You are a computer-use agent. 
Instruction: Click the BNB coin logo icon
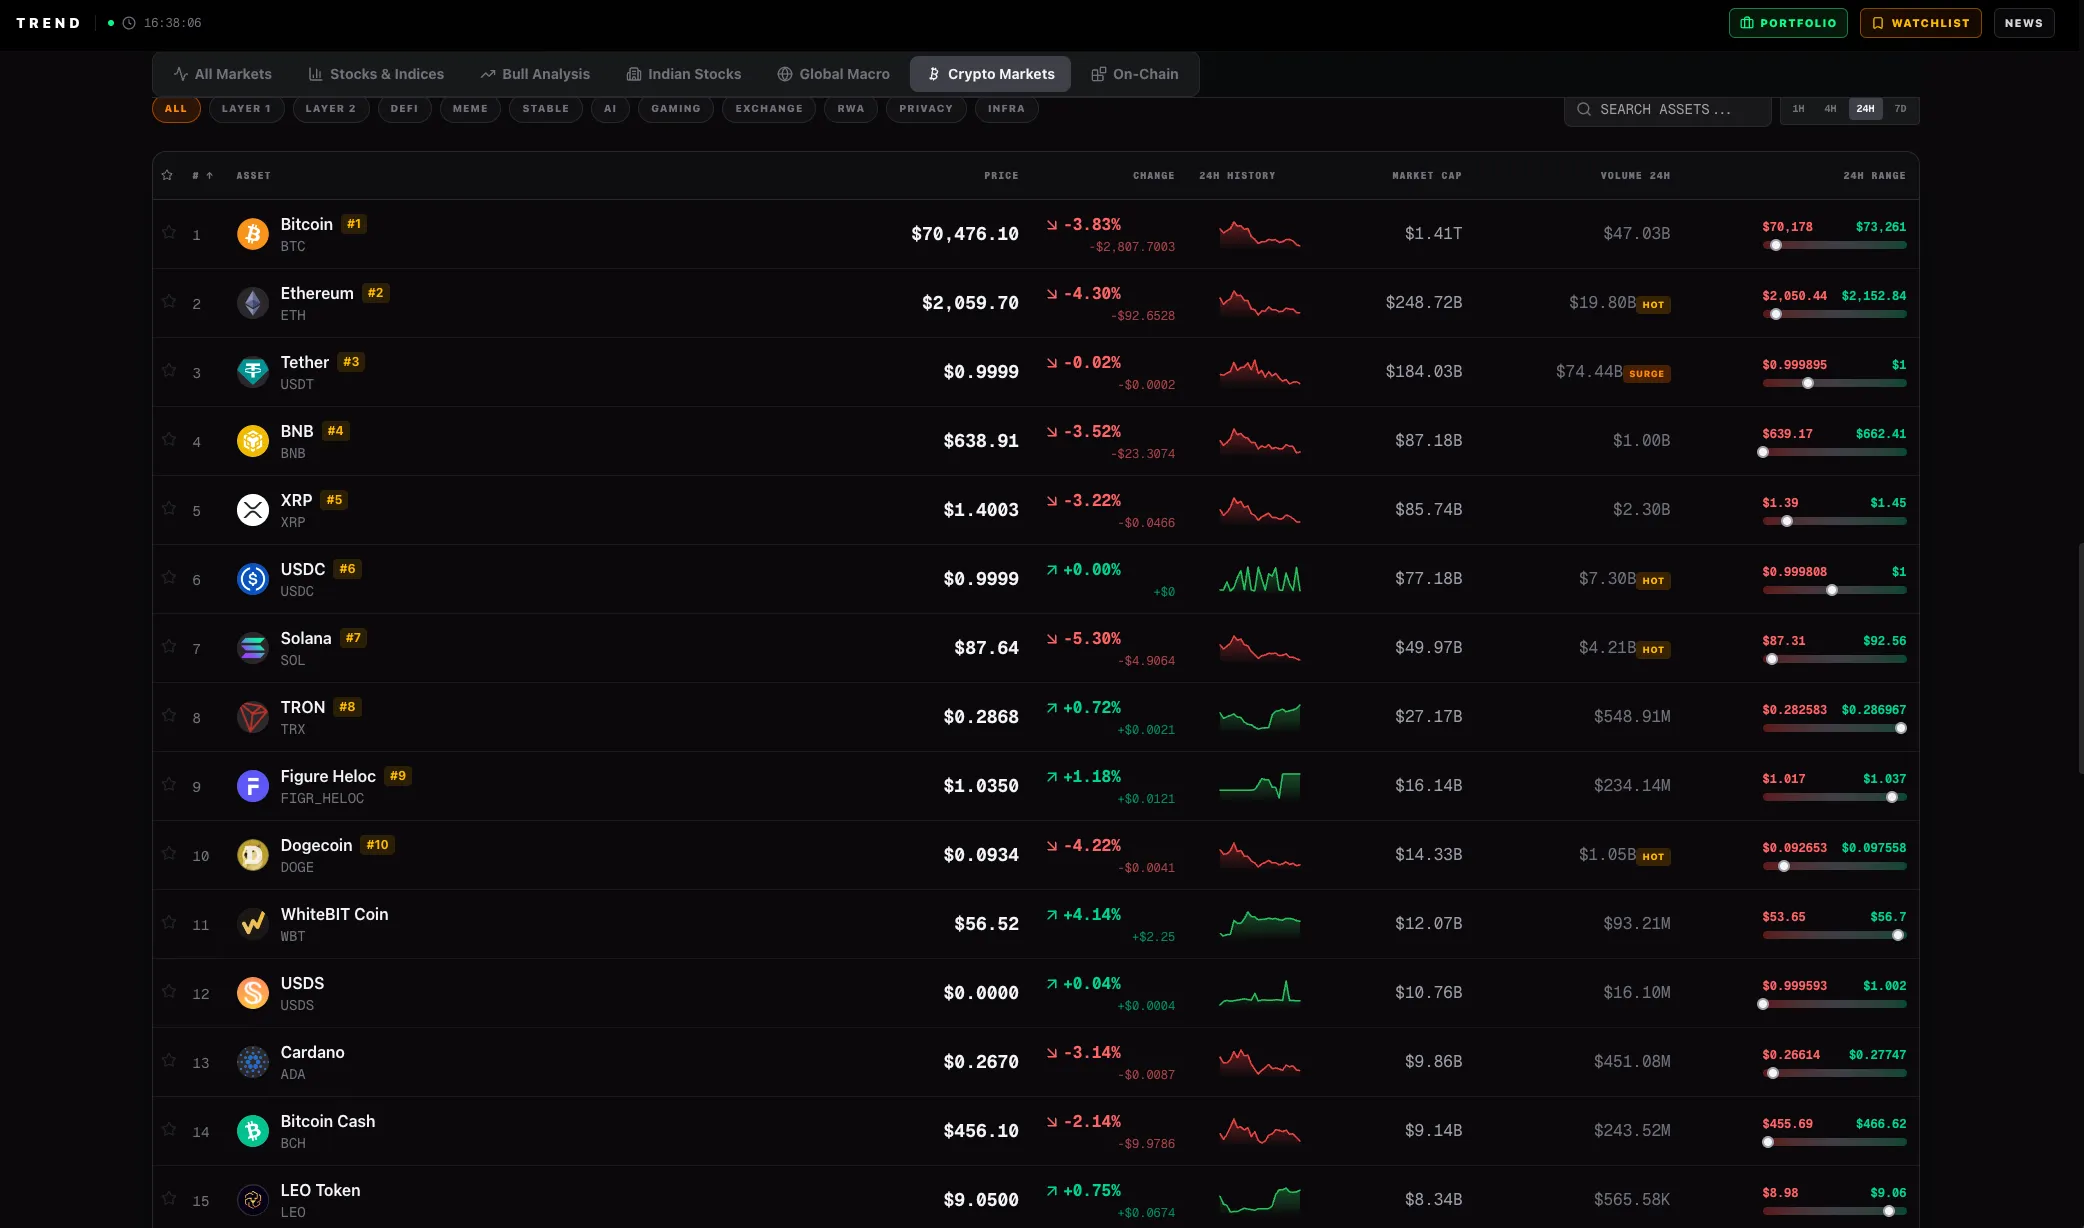(253, 441)
